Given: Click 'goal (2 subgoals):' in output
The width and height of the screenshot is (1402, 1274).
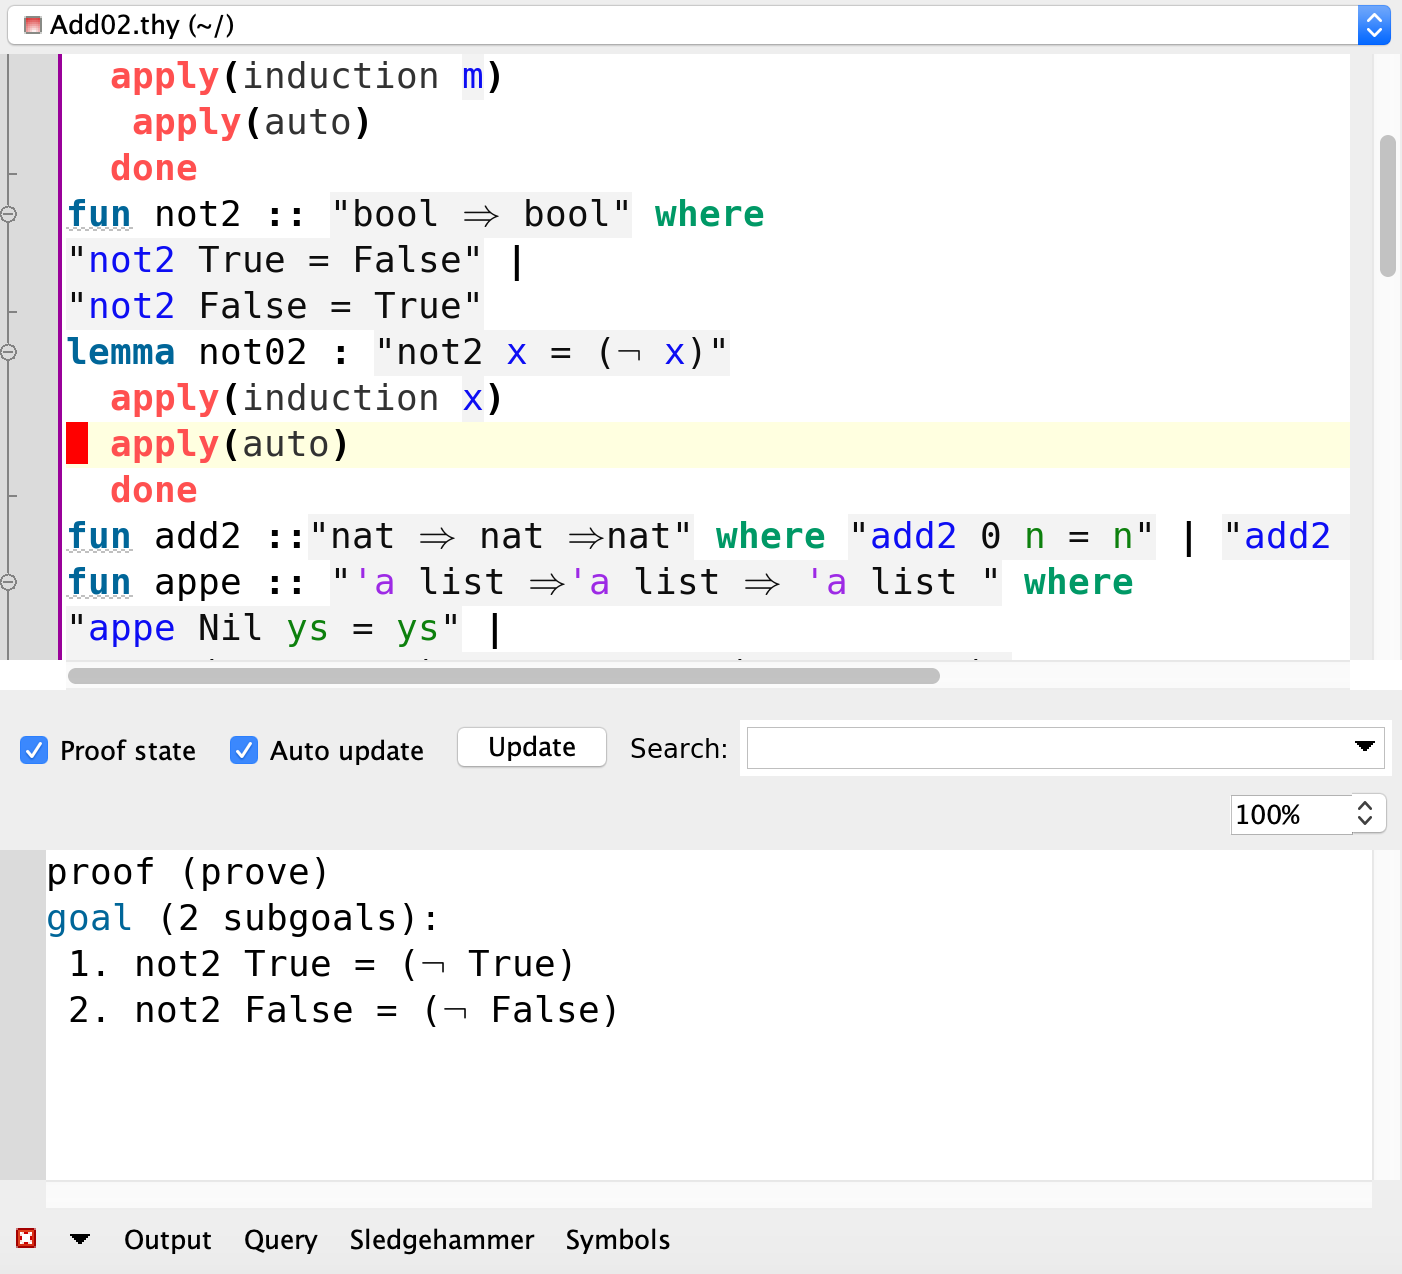Looking at the screenshot, I should tap(243, 918).
